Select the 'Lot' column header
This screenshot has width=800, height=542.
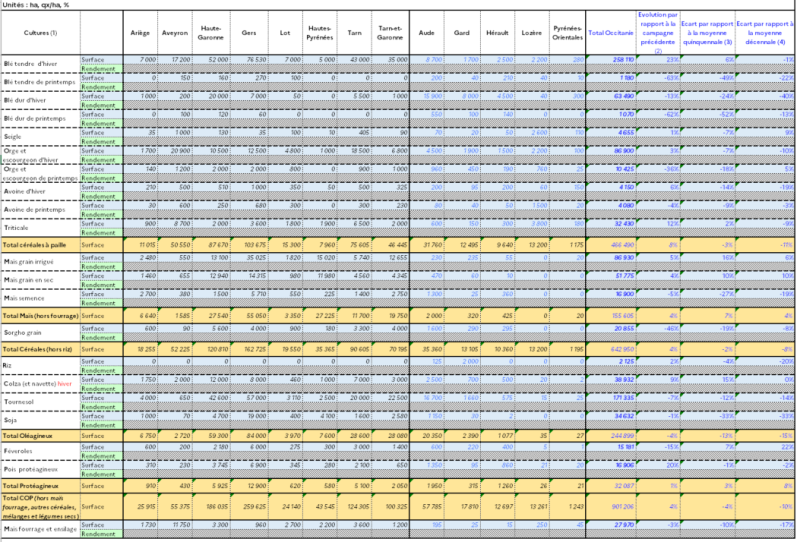285,33
